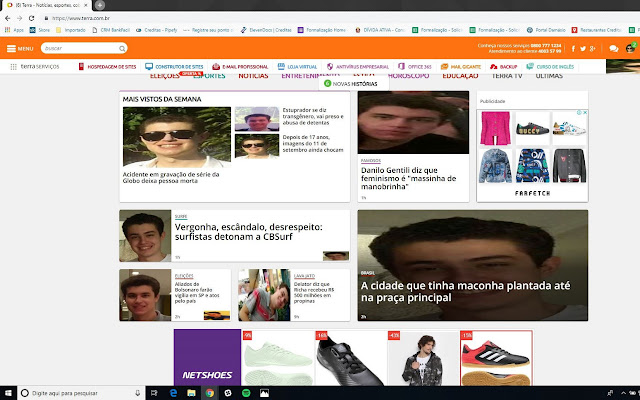Open 'A cidade que tinha maconha plantada' article
Viewport: 640px width, 400px height.
click(x=465, y=291)
